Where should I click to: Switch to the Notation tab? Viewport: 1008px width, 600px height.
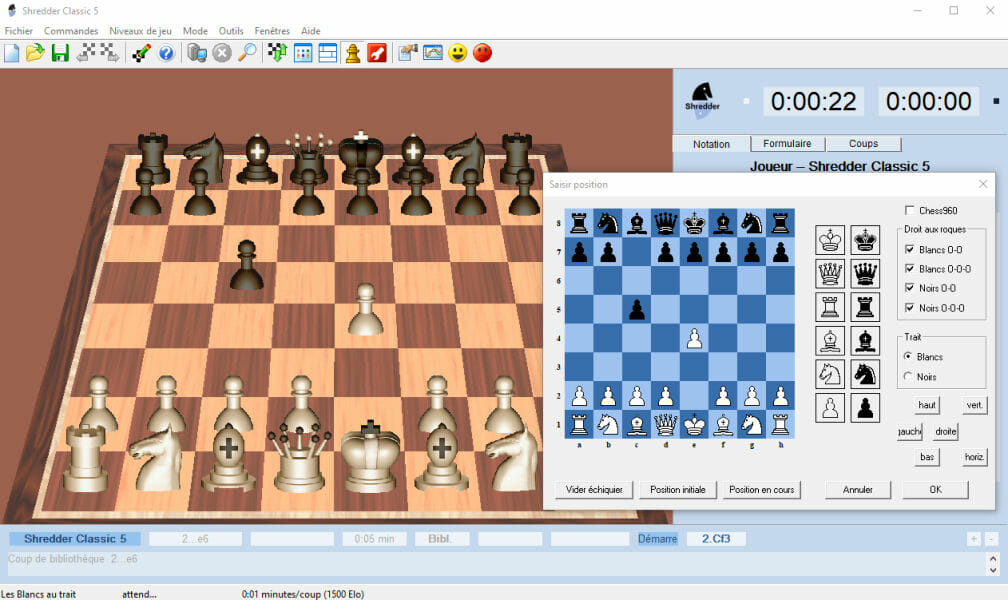[x=711, y=144]
